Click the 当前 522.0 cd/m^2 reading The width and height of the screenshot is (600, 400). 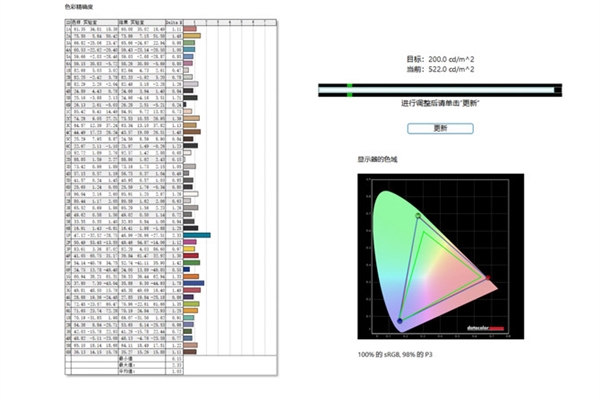tap(440, 68)
